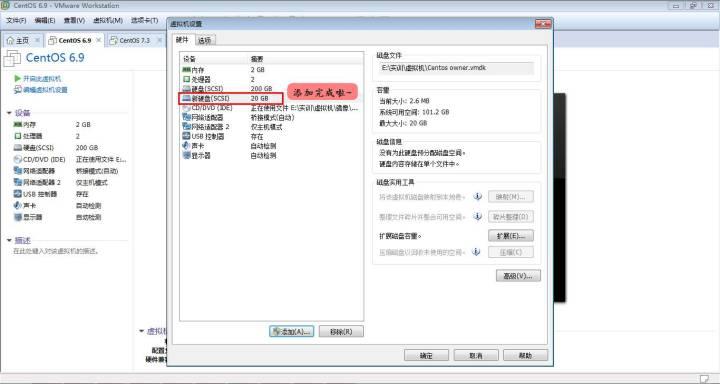Screen dimensions: 720x384
Task: Click the 显示器 icon in main window list
Action: click(18, 217)
